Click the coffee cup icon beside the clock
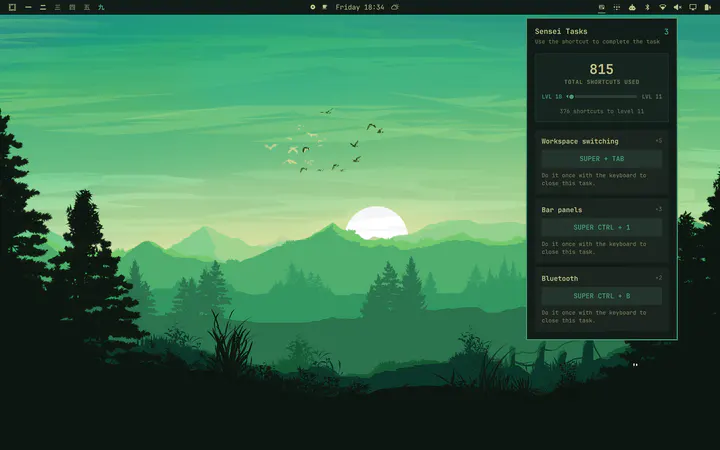The image size is (720, 450). 395,7
